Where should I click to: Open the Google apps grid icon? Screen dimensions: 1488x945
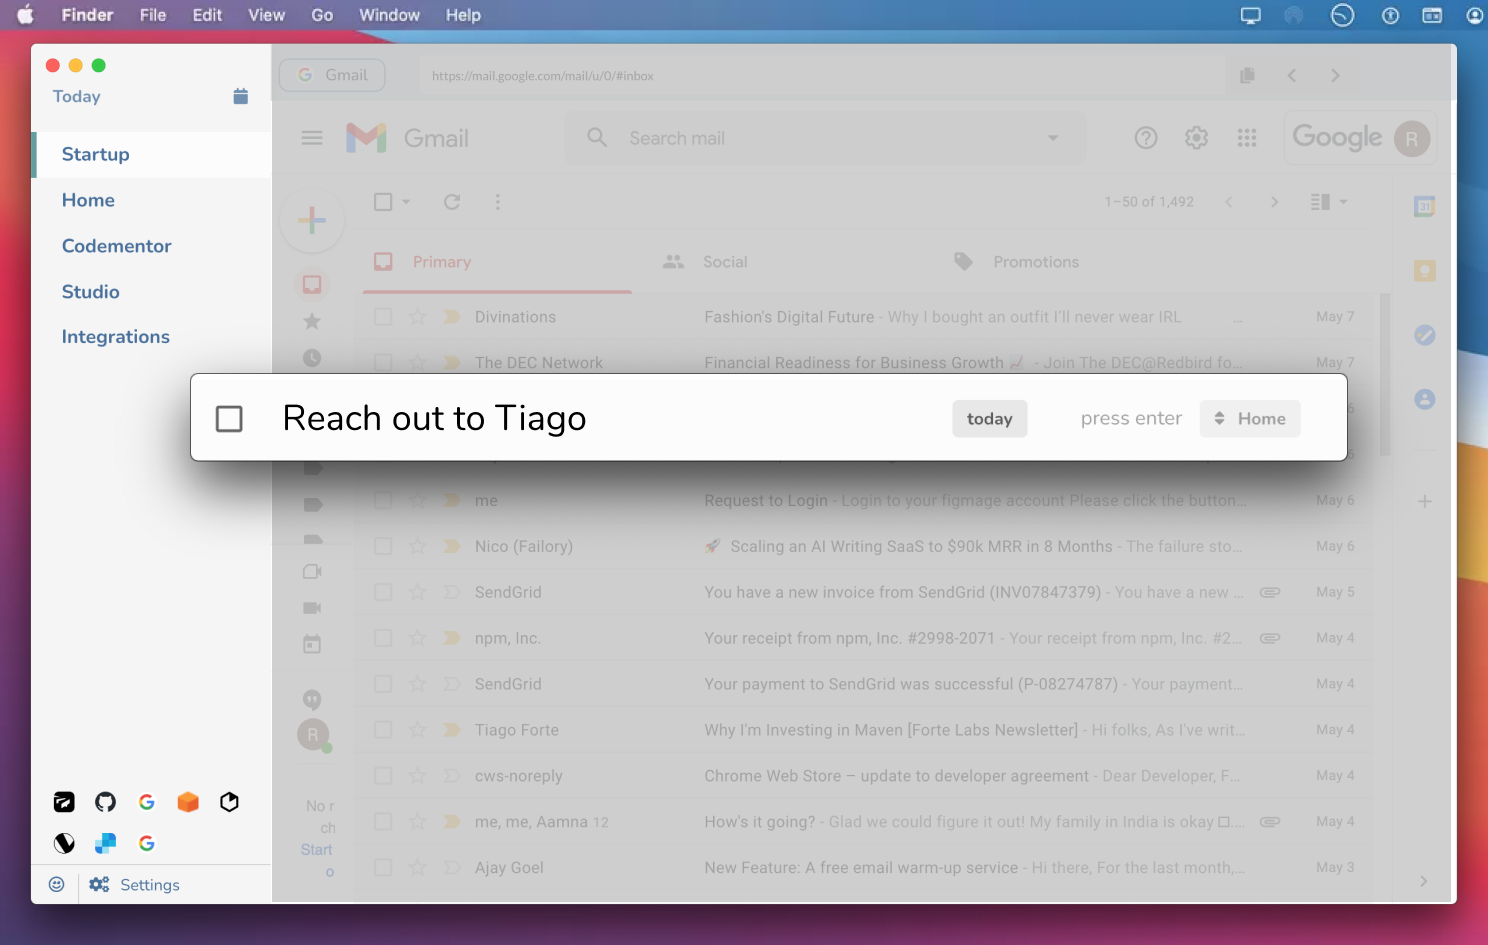1247,138
